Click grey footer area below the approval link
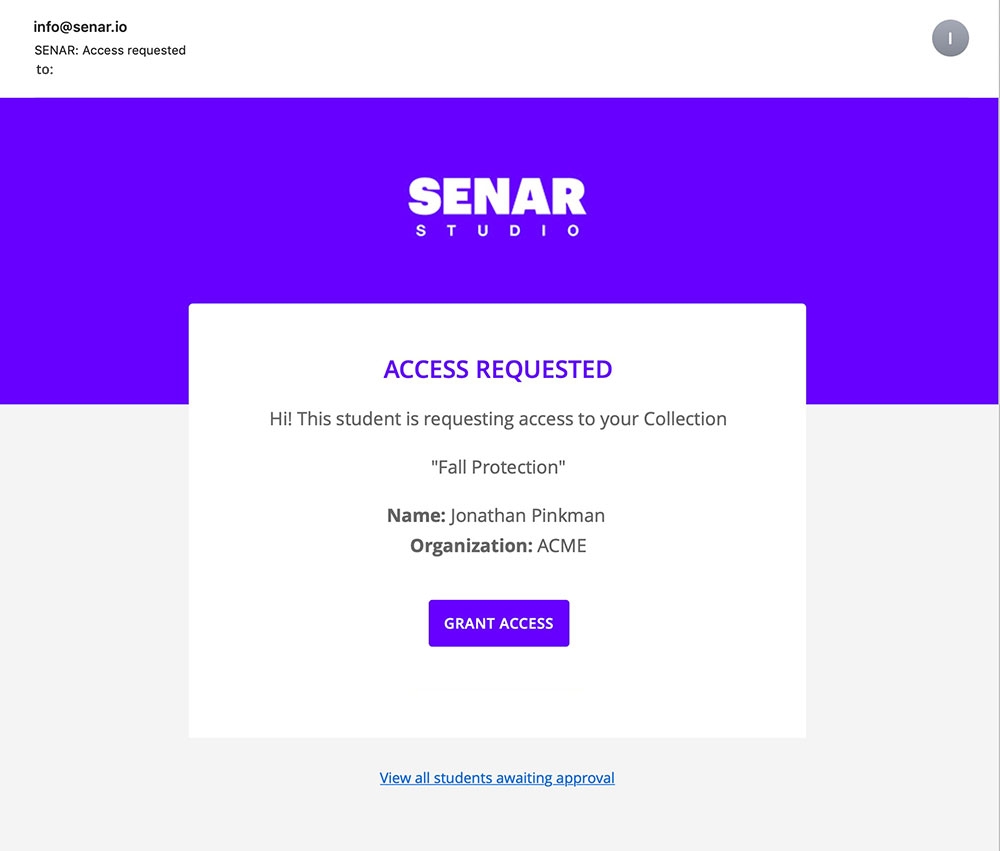Viewport: 1000px width, 851px height. click(497, 820)
